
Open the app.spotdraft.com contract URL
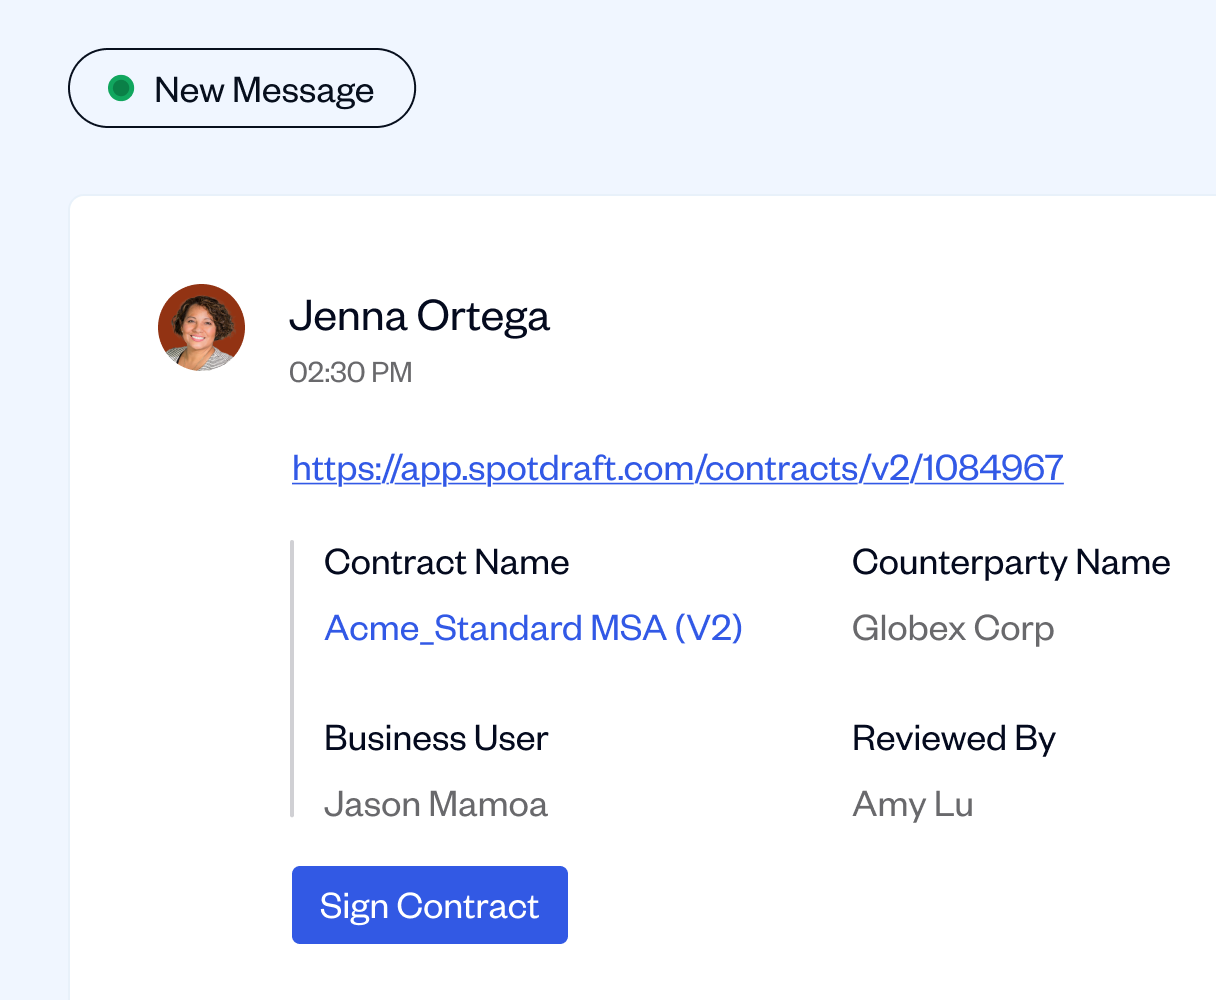[677, 467]
